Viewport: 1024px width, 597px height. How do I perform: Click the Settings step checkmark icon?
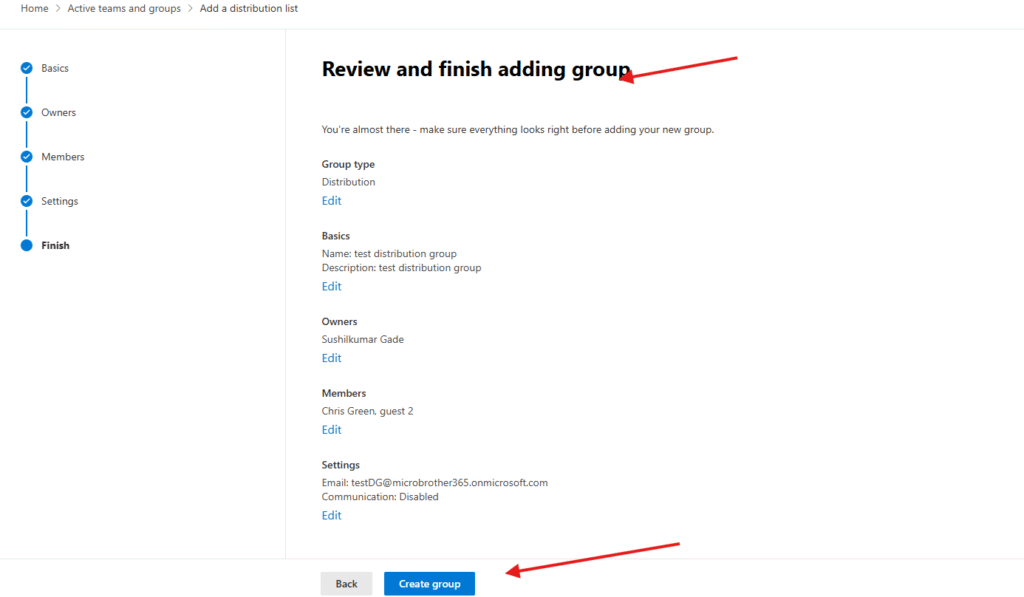[x=27, y=201]
